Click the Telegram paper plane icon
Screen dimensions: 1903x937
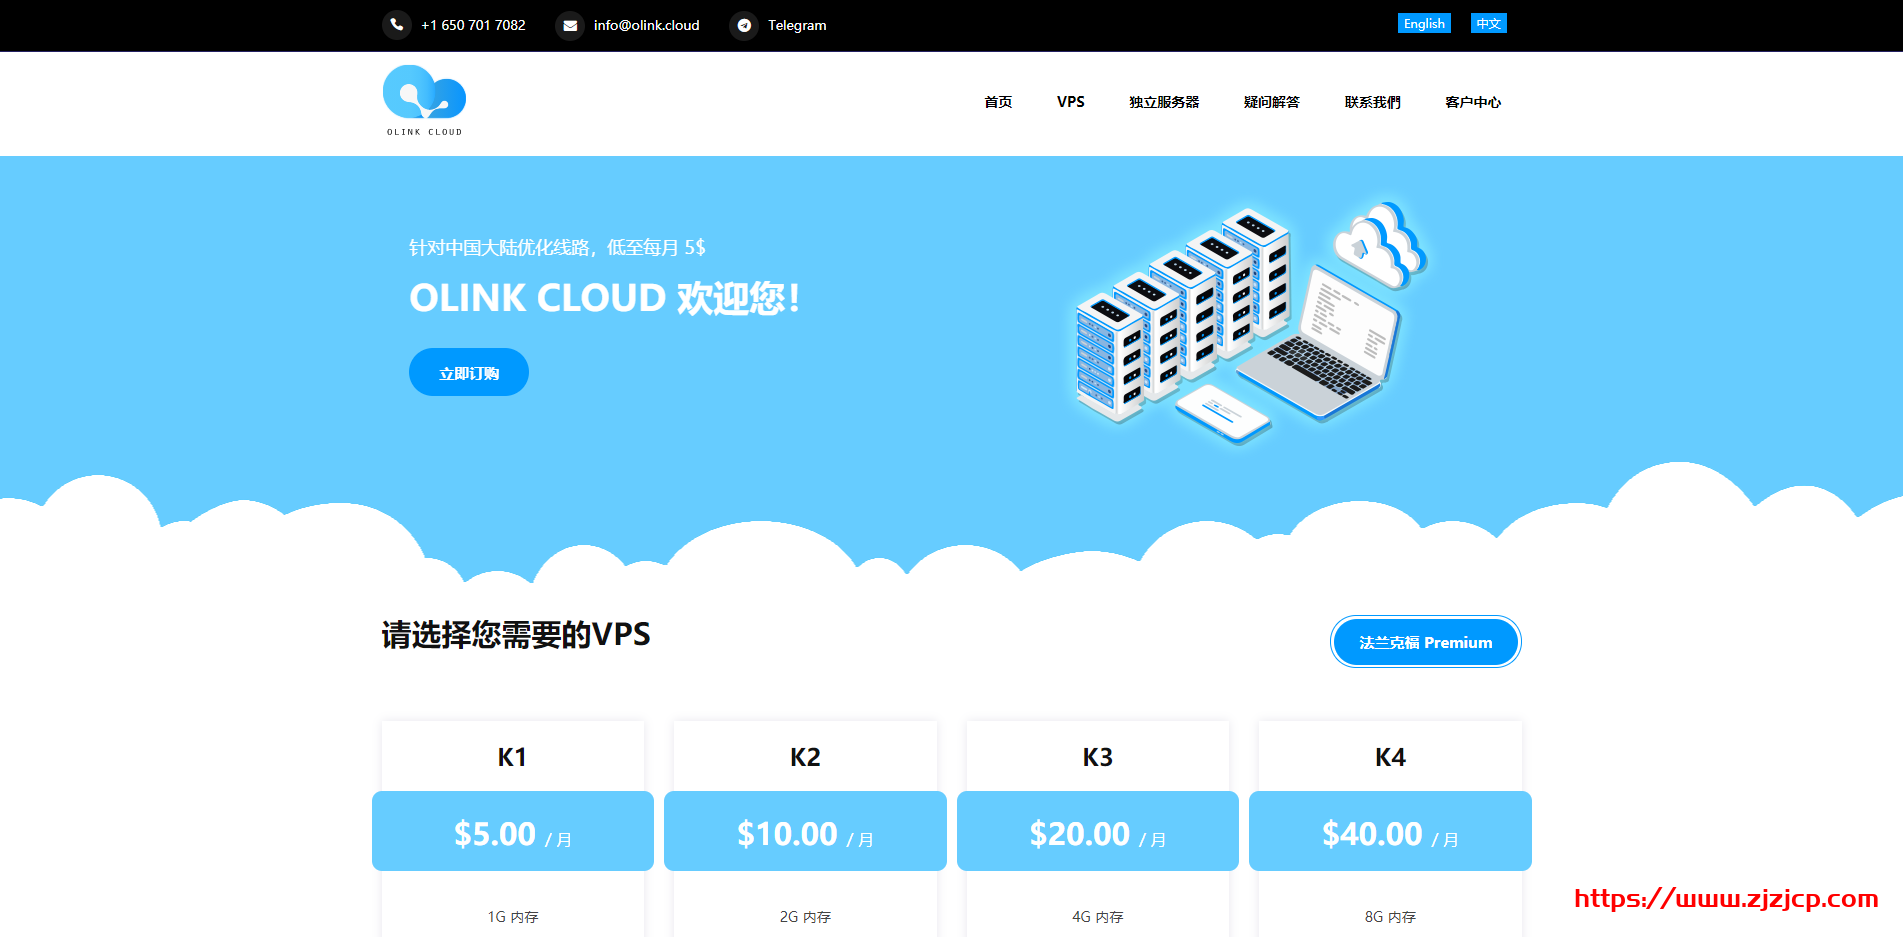744,25
